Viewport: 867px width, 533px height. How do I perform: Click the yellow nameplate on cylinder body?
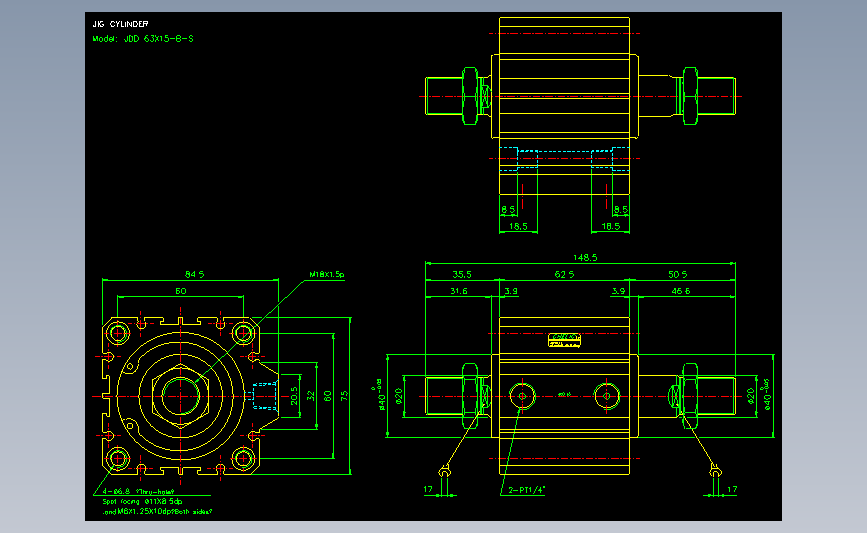564,340
